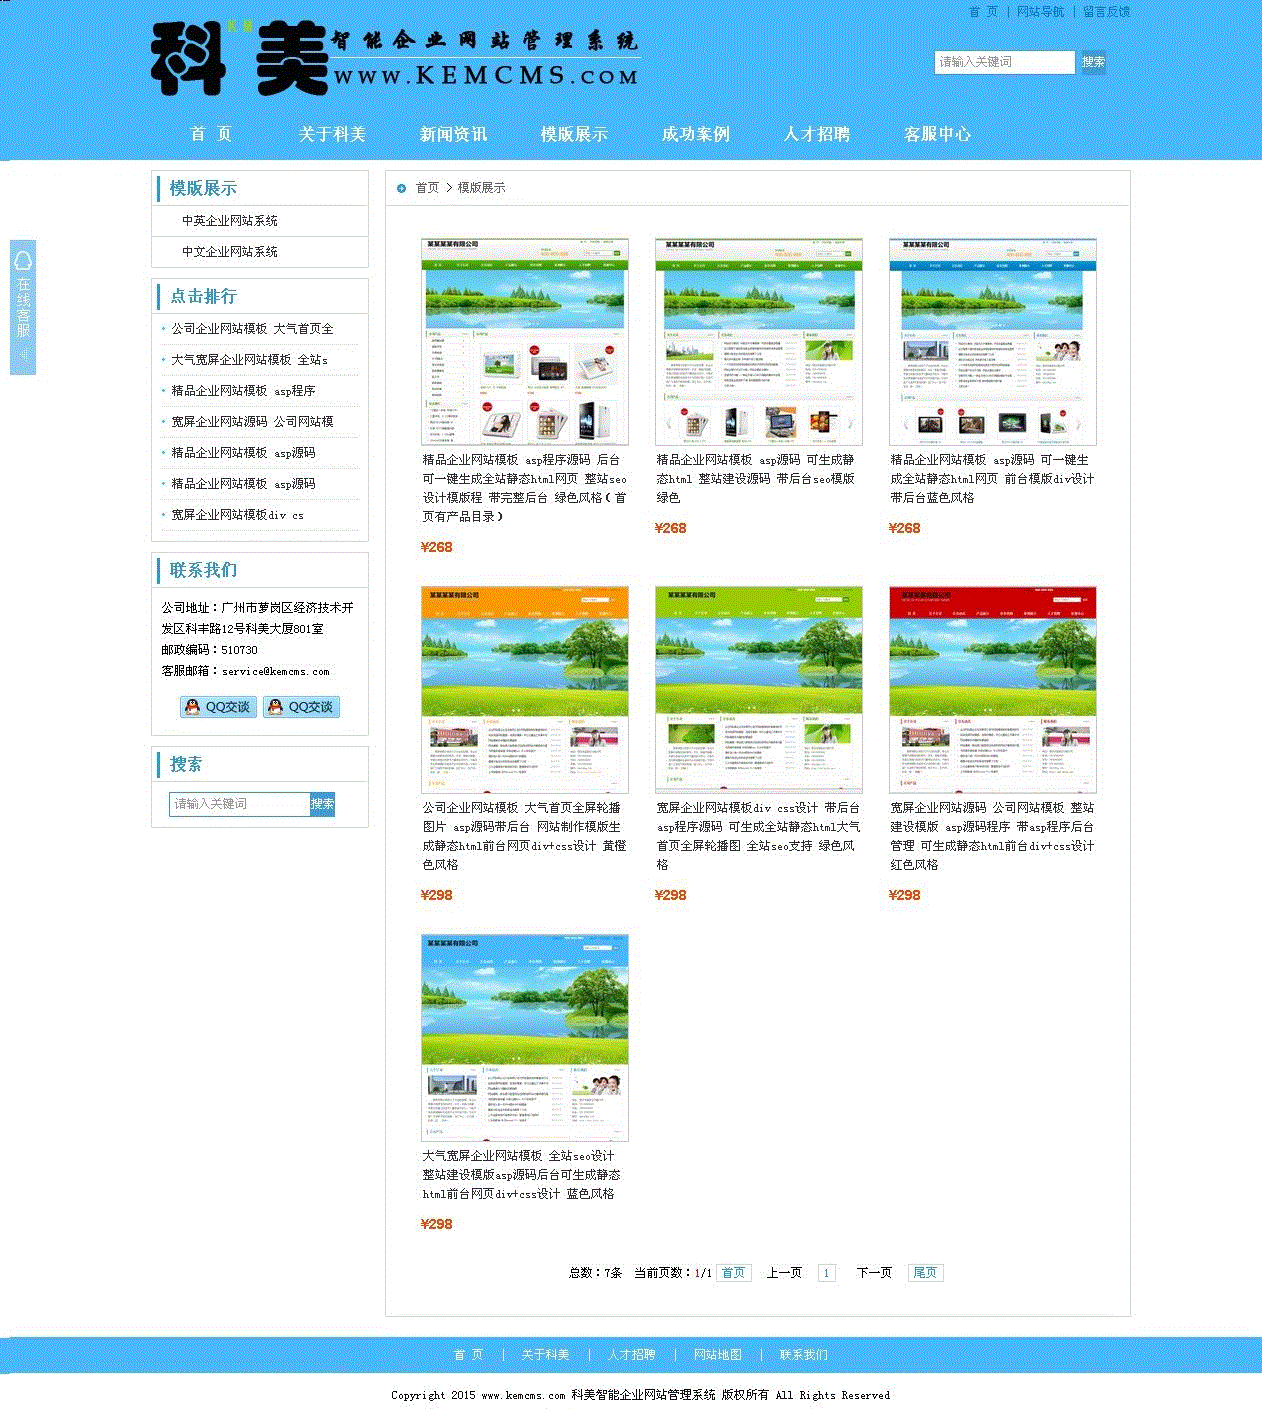Click the first QQ交谈 chat button
Viewport: 1262px width, 1409px height.
click(x=218, y=707)
